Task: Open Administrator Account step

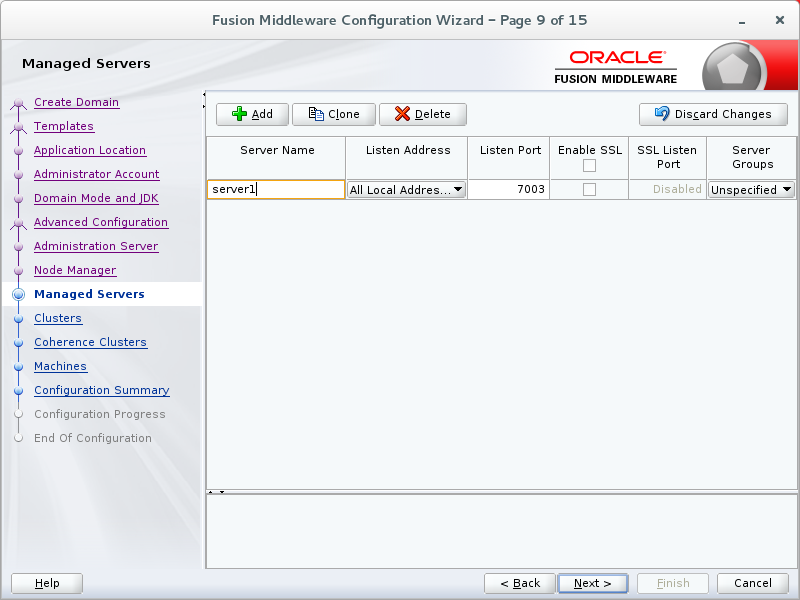Action: [96, 174]
